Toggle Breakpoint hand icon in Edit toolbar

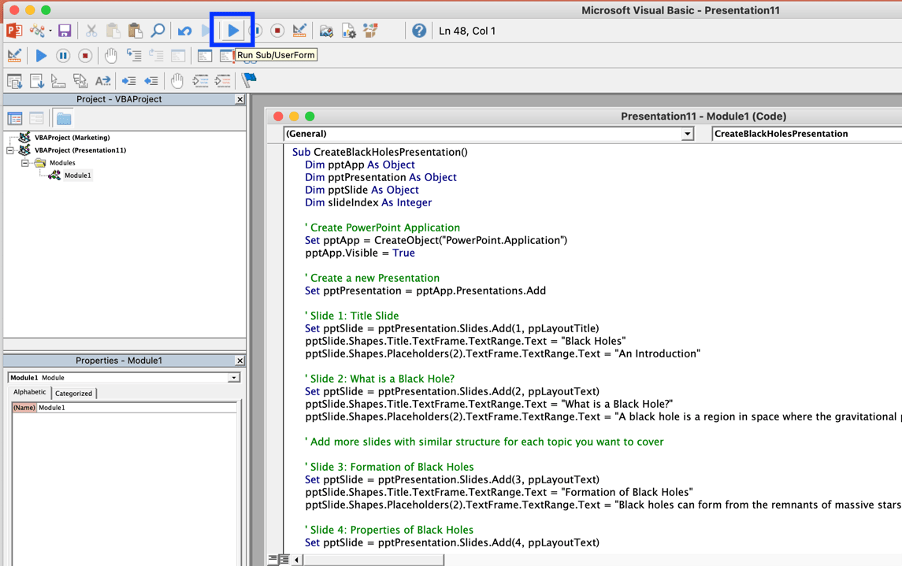pyautogui.click(x=177, y=81)
